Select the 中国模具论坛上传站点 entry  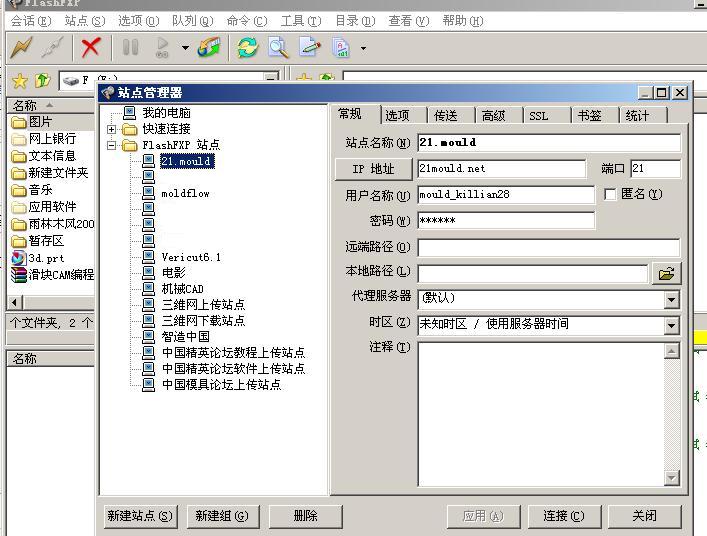221,385
